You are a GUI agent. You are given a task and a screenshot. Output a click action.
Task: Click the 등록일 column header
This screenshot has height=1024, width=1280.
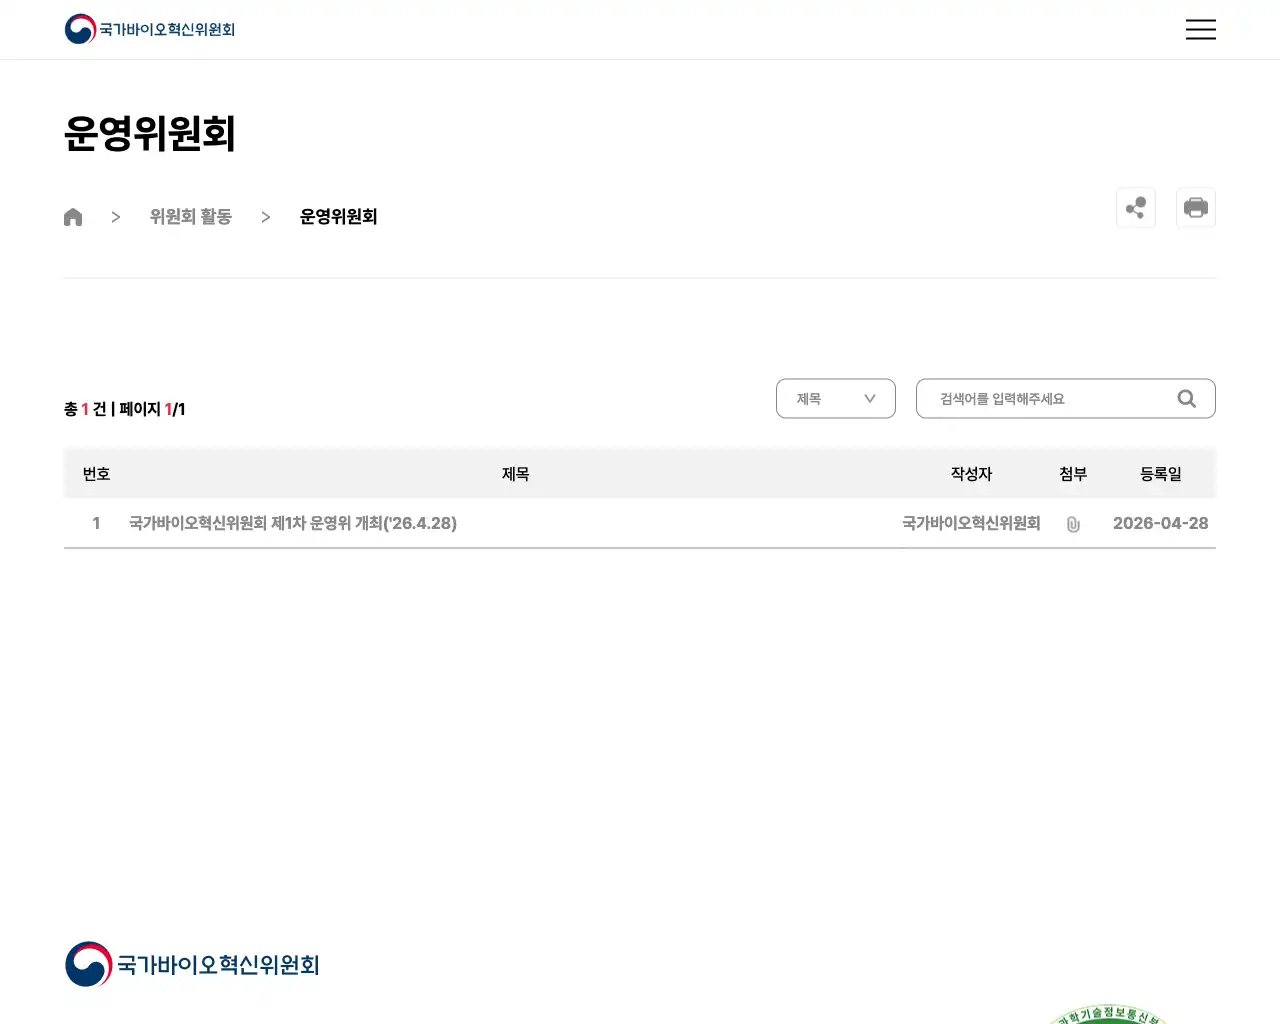1161,474
